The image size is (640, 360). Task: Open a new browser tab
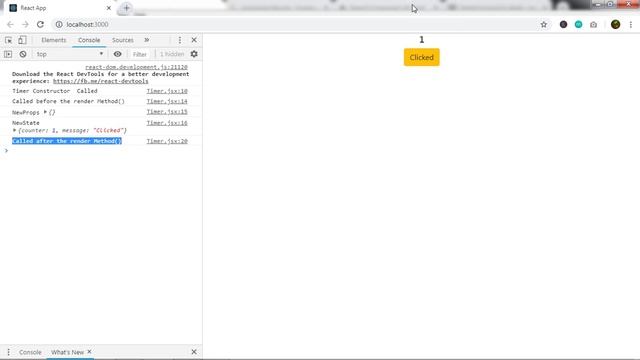(x=127, y=8)
